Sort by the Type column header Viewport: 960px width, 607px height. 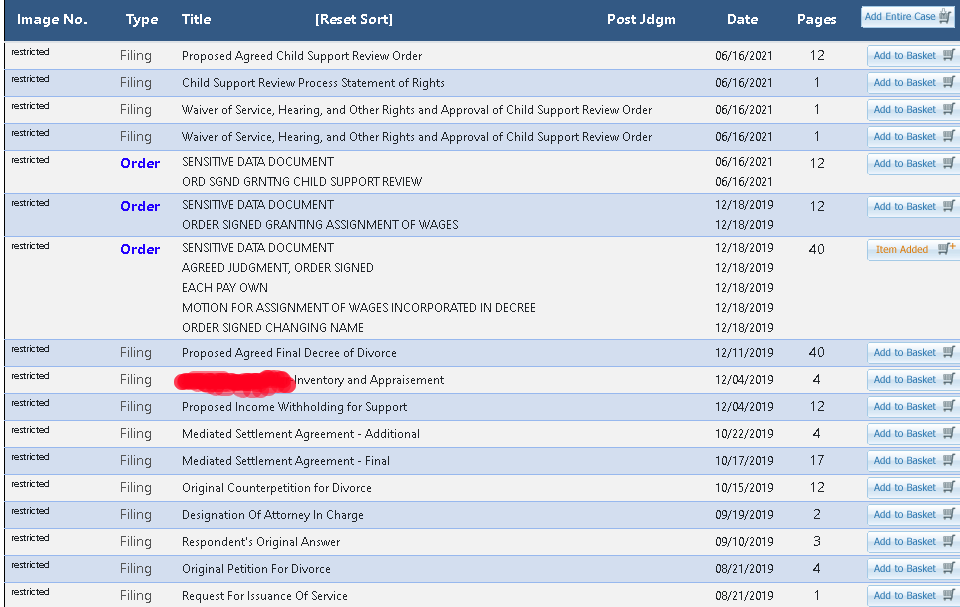click(x=141, y=20)
